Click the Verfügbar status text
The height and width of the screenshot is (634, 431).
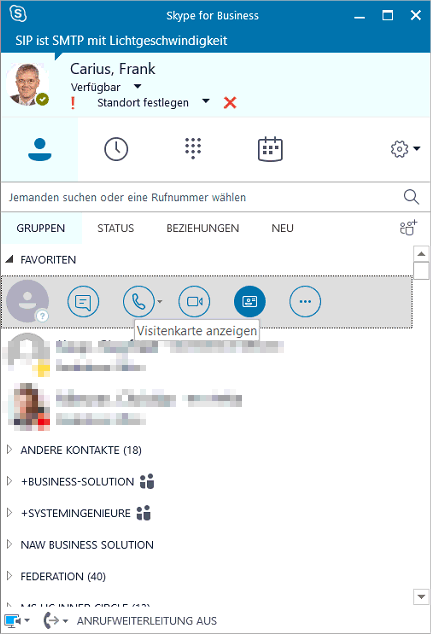coord(96,87)
